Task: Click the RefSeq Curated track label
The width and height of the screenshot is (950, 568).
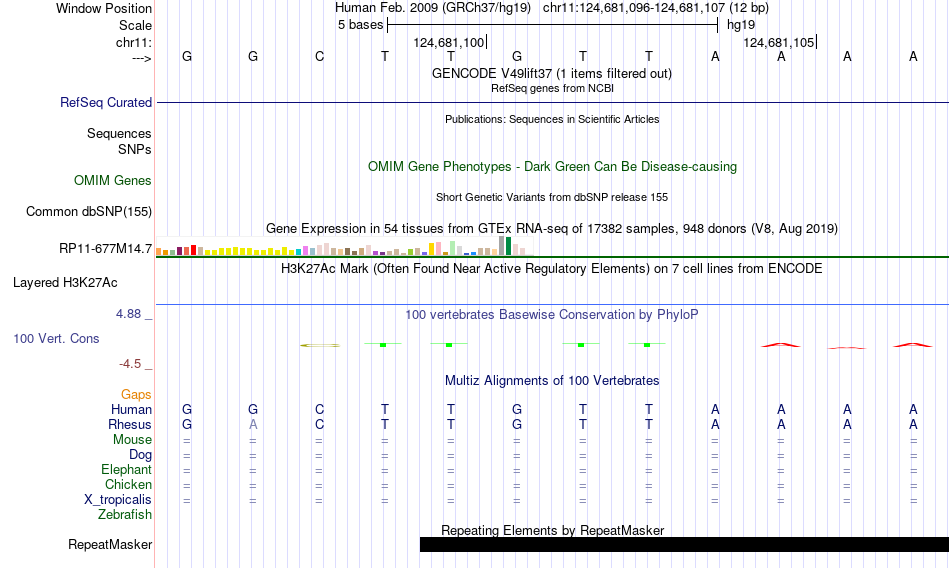Action: coord(105,102)
